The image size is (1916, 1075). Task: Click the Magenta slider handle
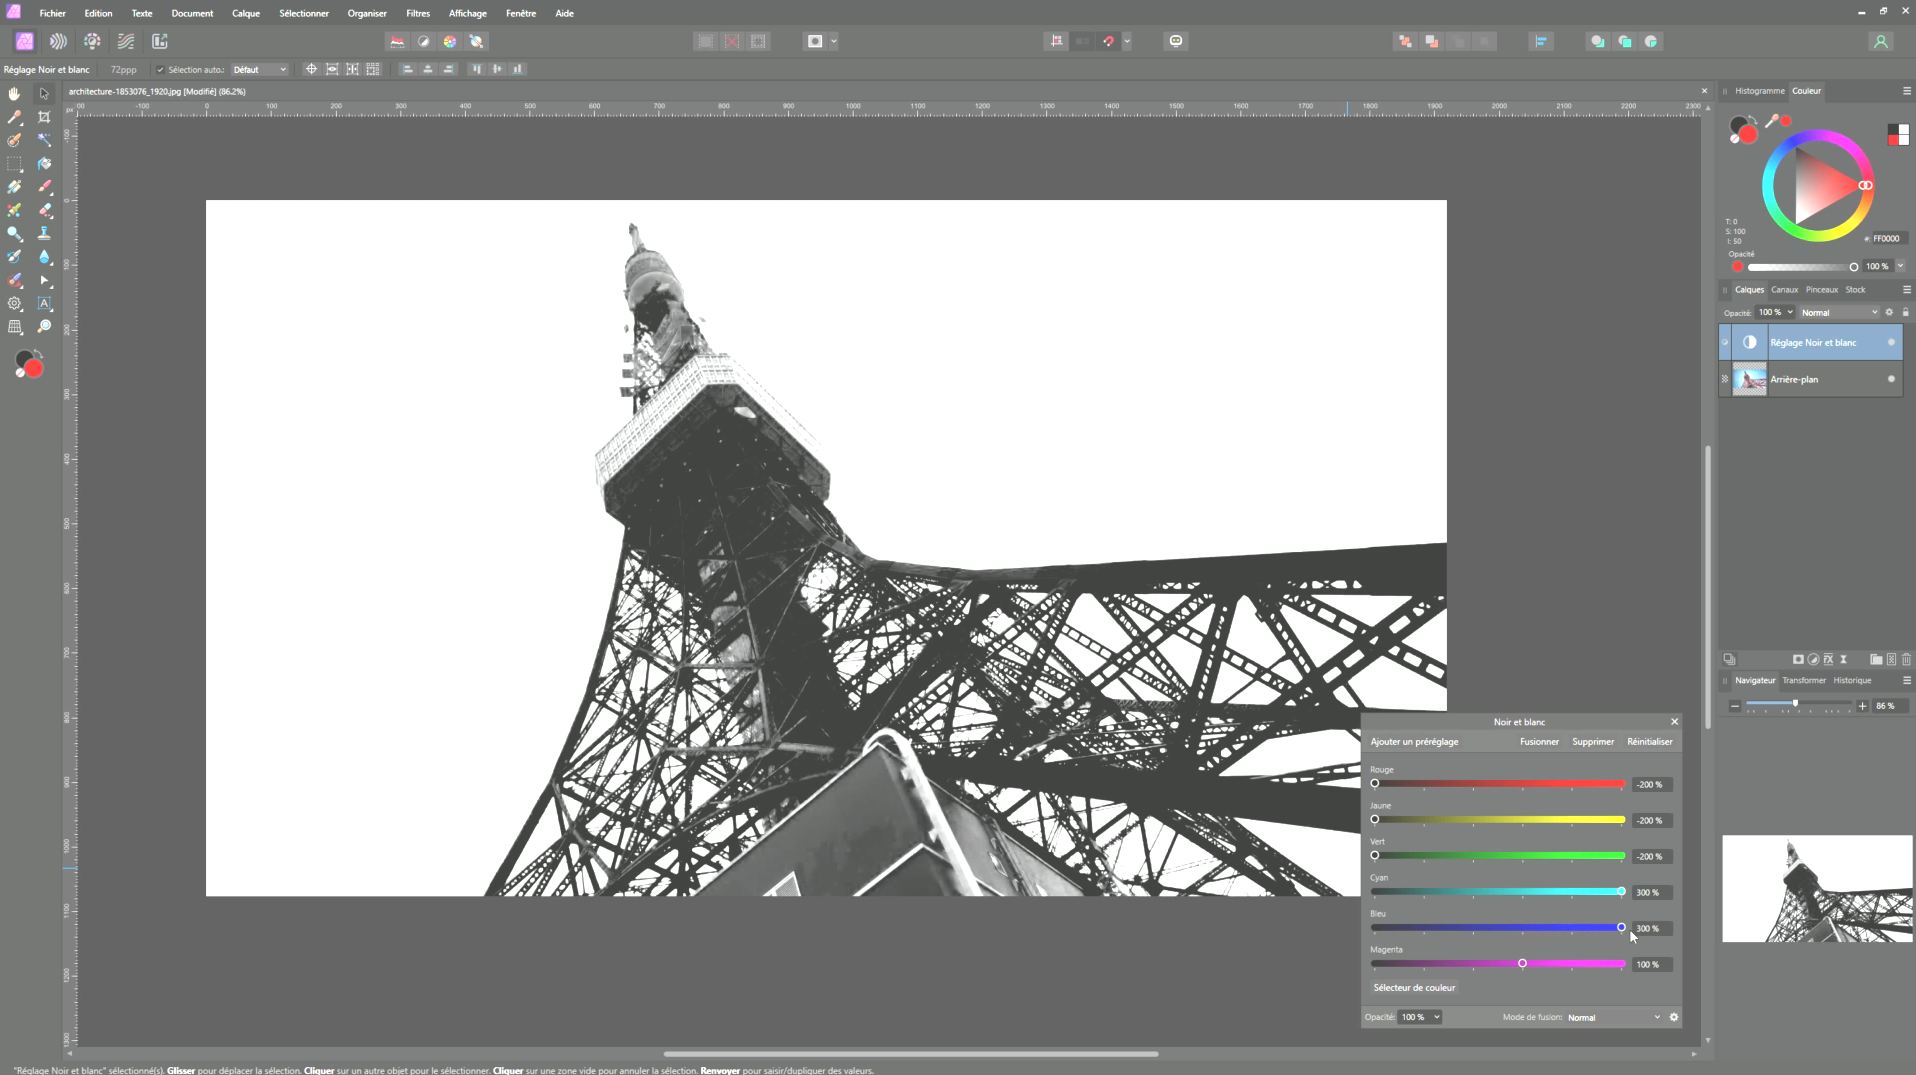click(x=1522, y=964)
